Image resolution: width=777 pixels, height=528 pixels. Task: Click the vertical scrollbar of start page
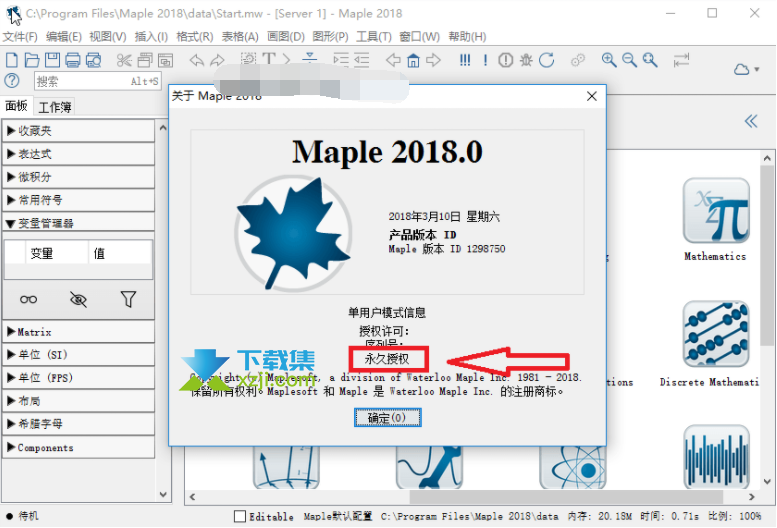pos(767,256)
